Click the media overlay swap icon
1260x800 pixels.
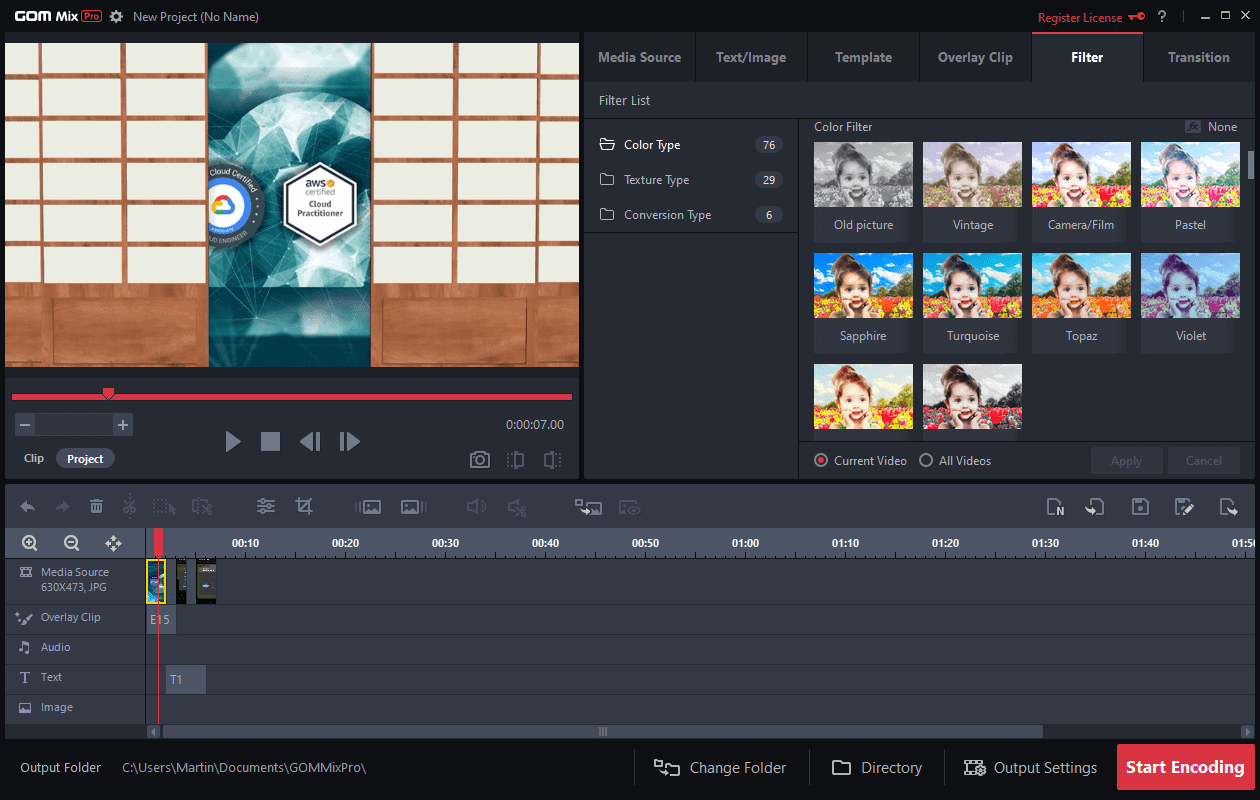[588, 507]
